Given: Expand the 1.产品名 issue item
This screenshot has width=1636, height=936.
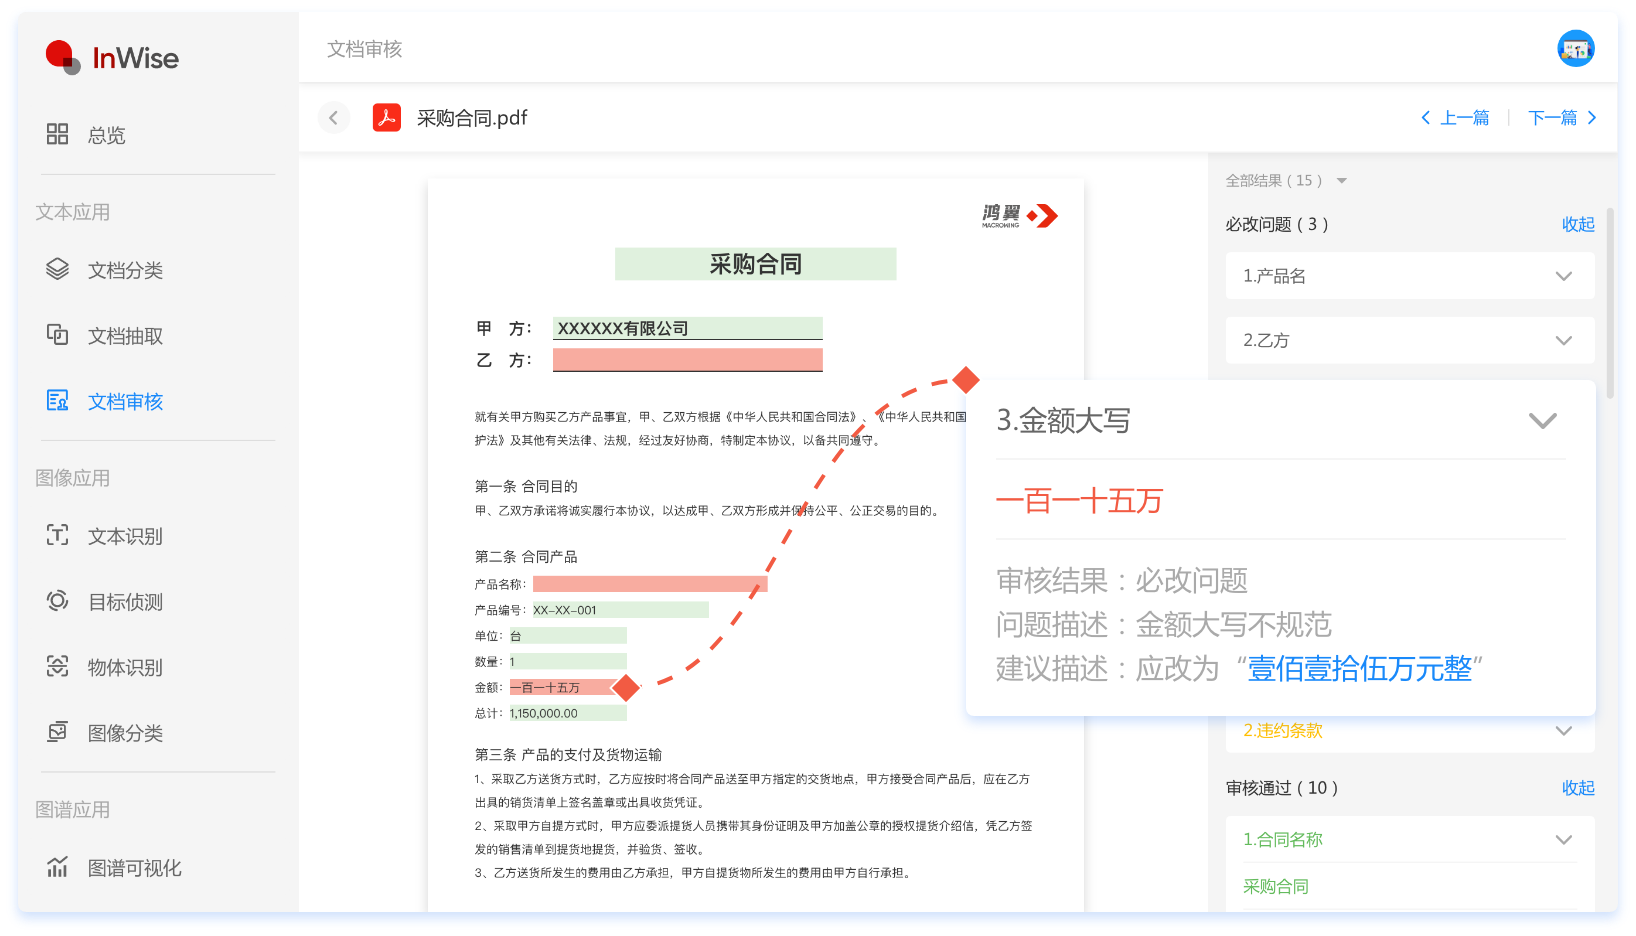Looking at the screenshot, I should coord(1410,276).
